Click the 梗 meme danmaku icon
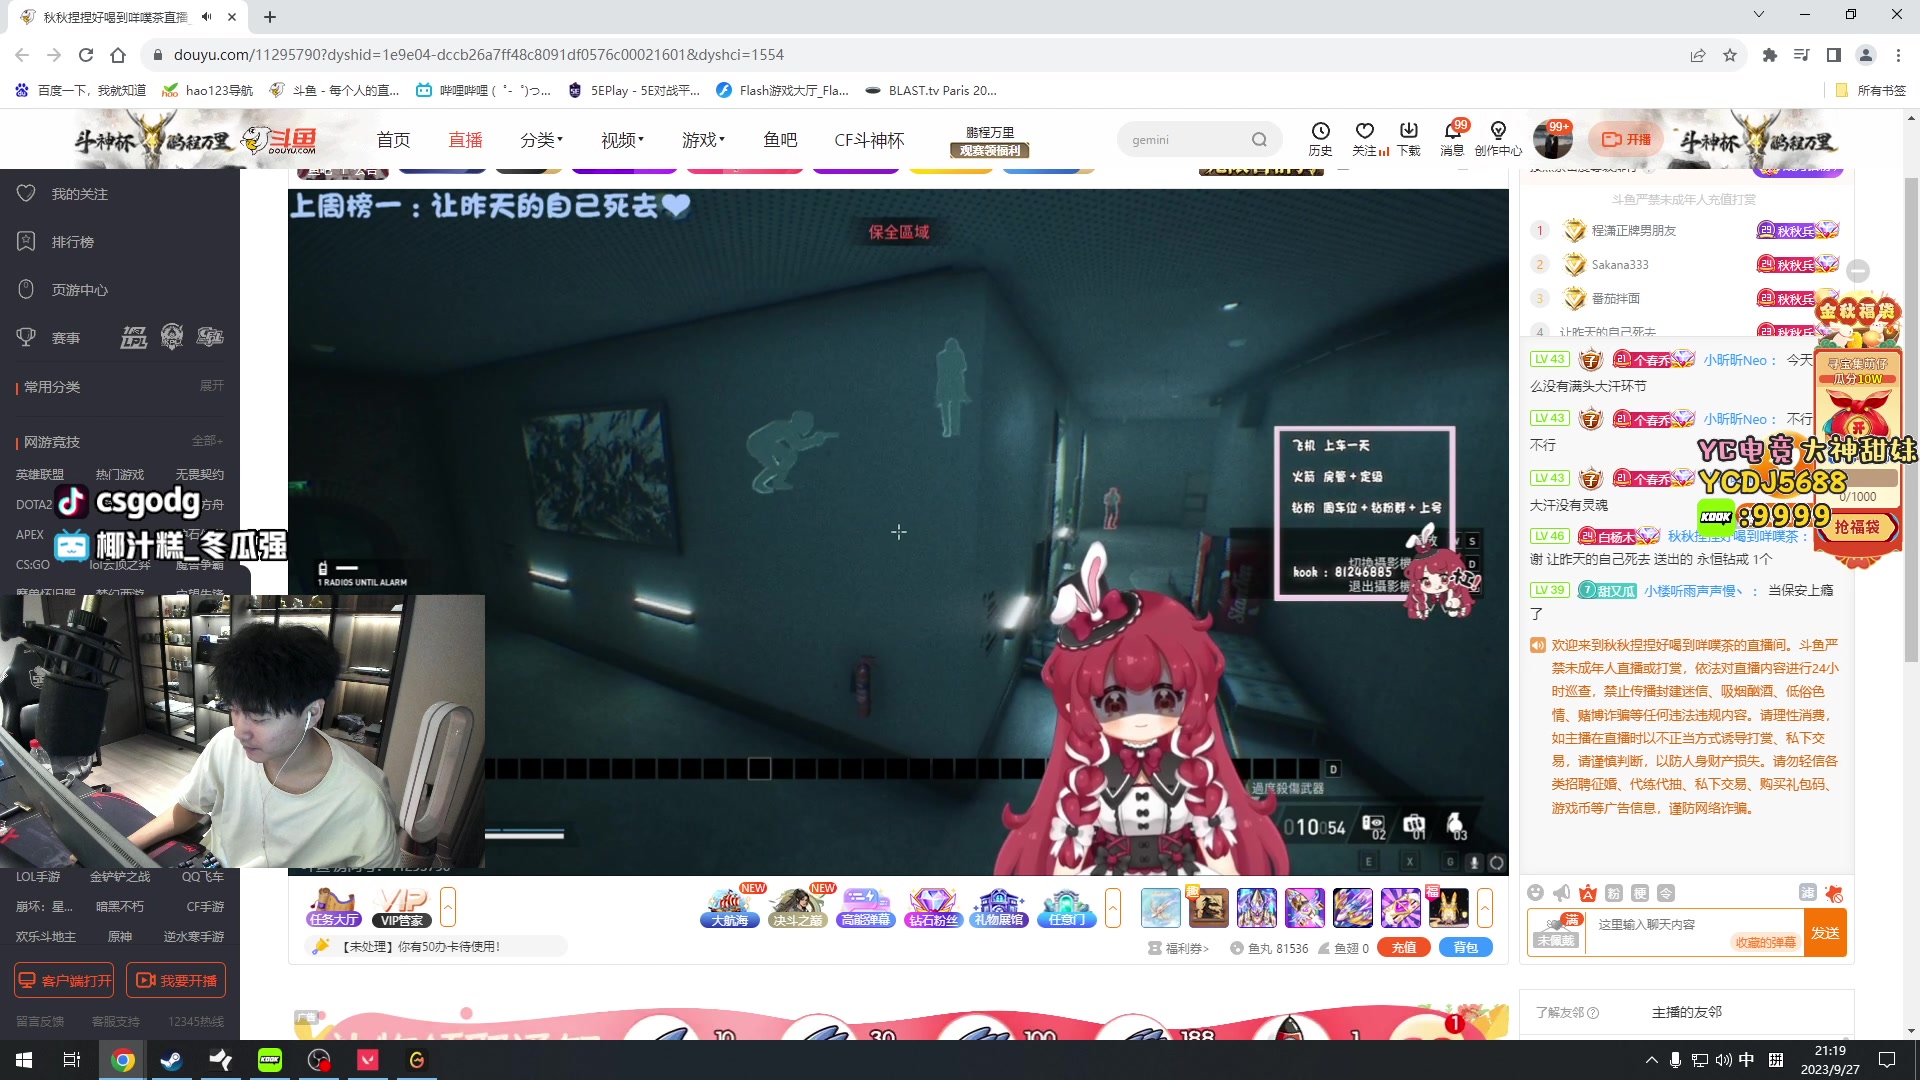 pos(1640,893)
